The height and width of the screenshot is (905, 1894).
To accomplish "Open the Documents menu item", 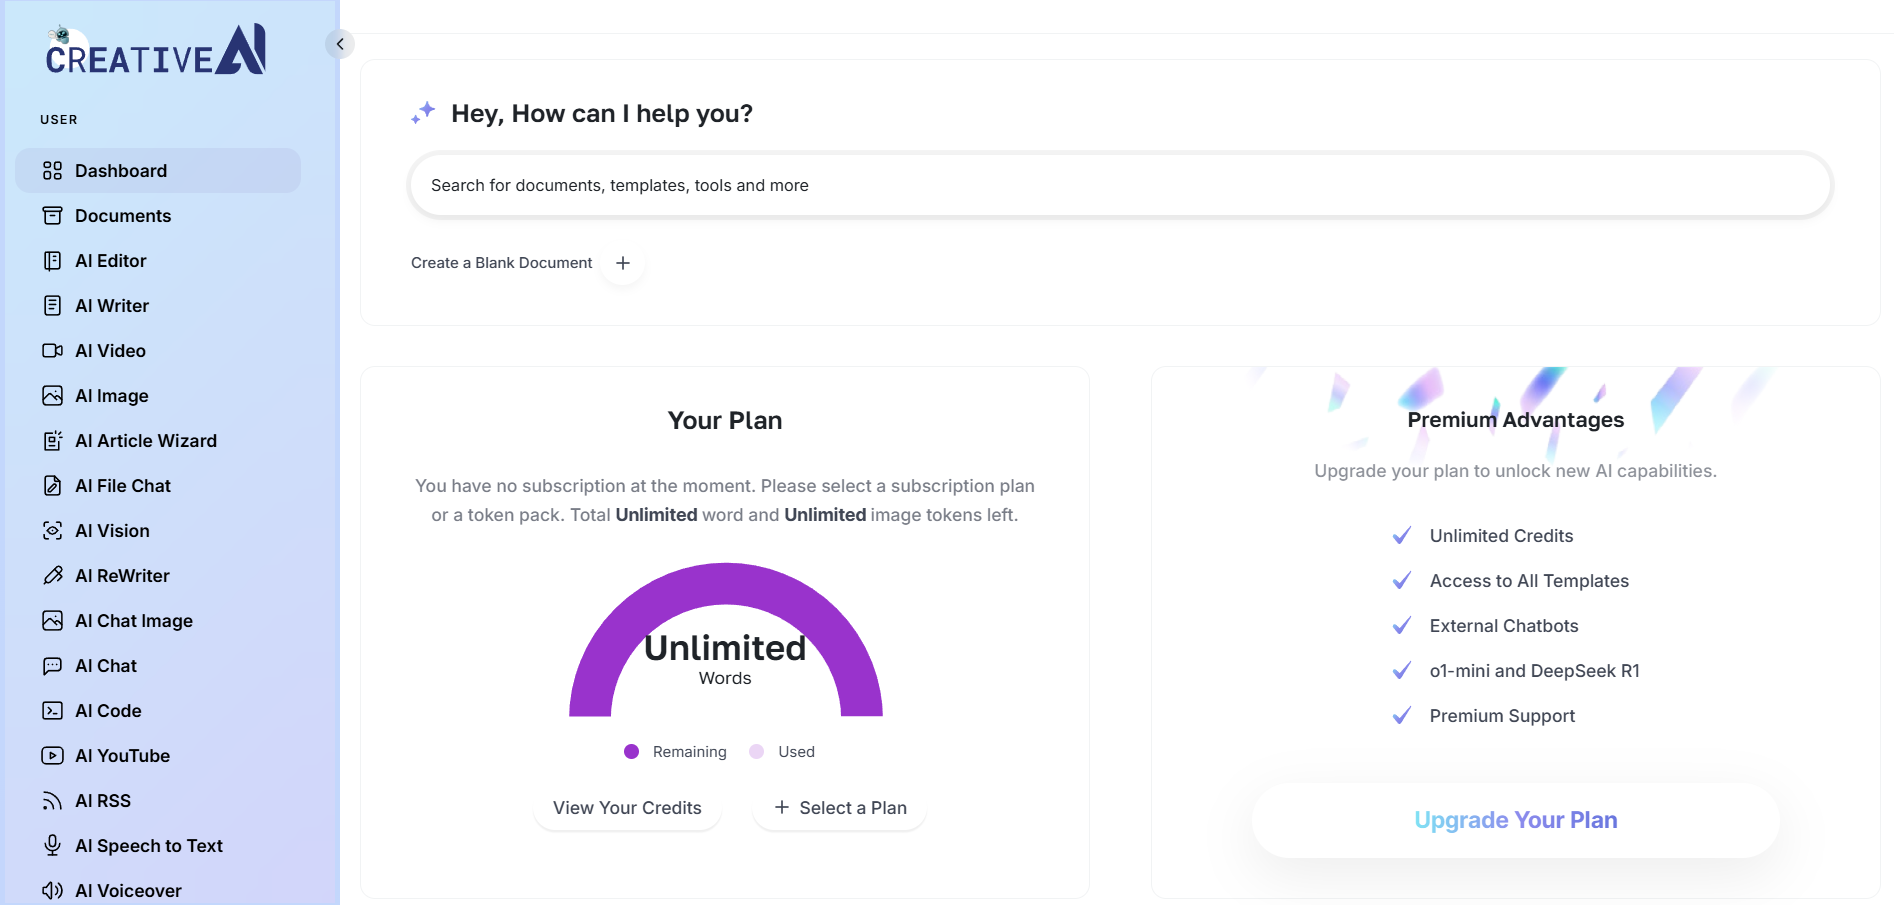I will (158, 216).
